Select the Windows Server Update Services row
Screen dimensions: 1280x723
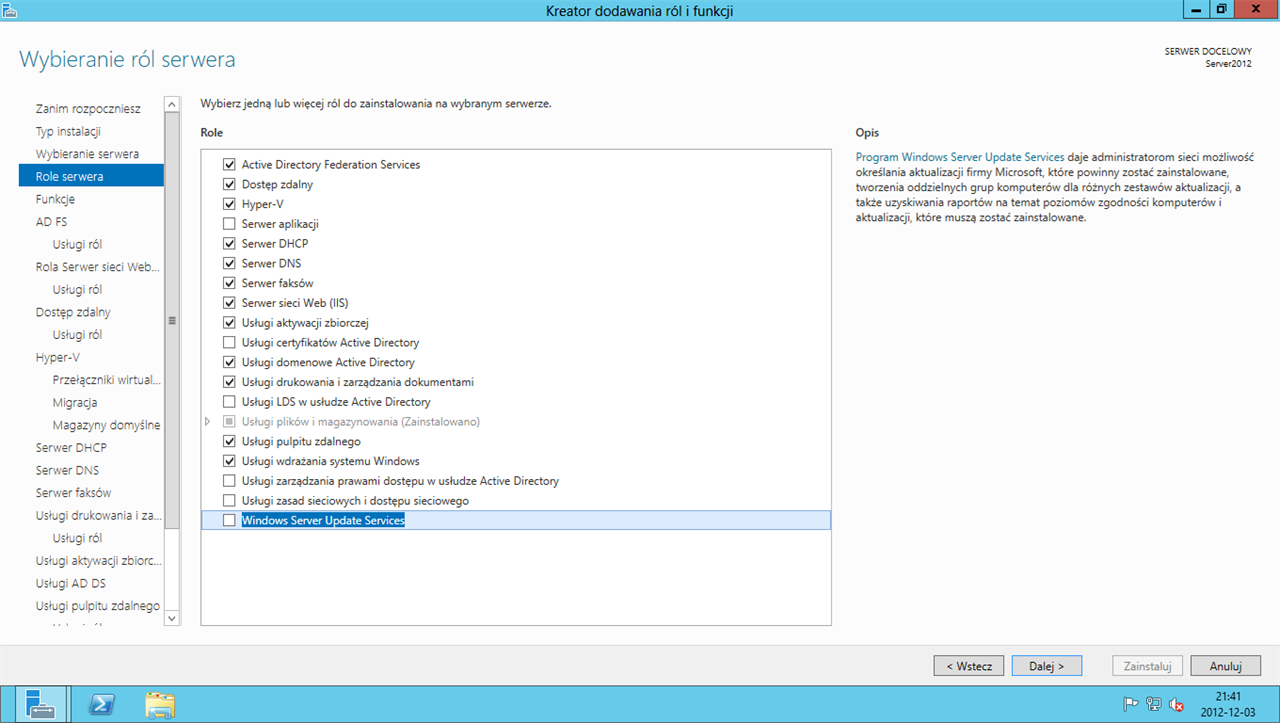516,520
